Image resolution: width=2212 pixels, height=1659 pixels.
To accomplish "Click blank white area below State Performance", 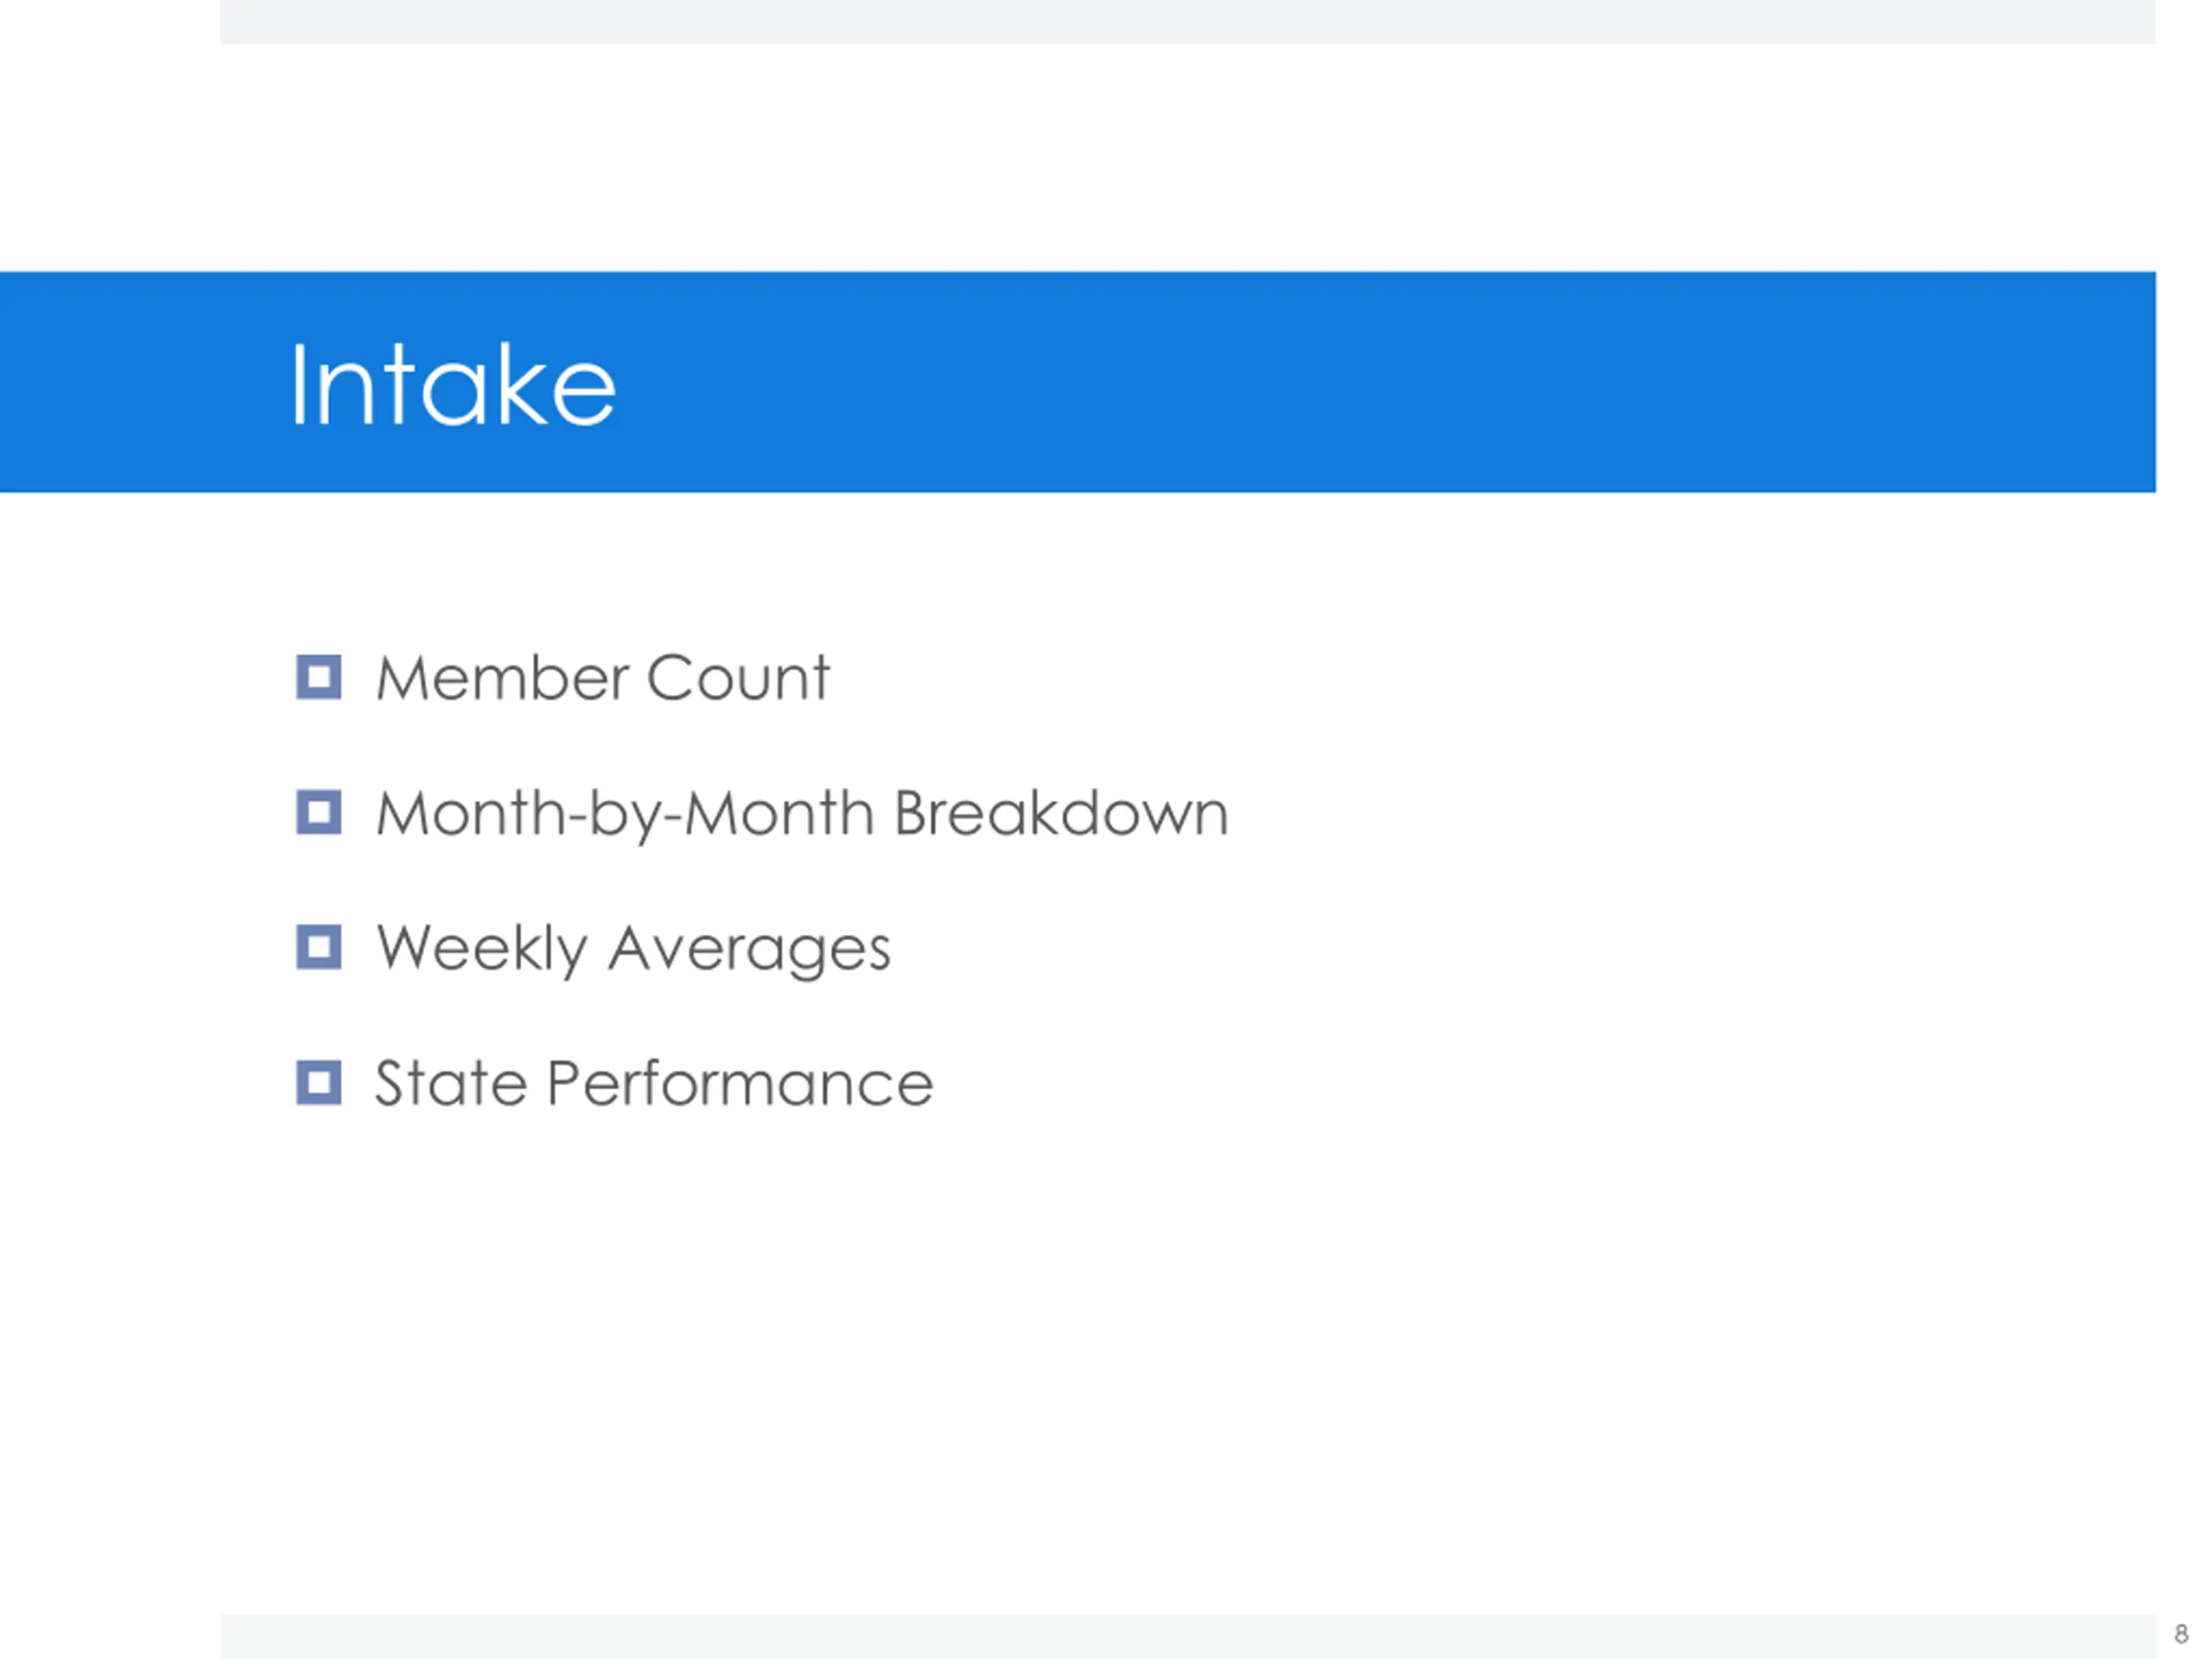I will coord(1100,1350).
